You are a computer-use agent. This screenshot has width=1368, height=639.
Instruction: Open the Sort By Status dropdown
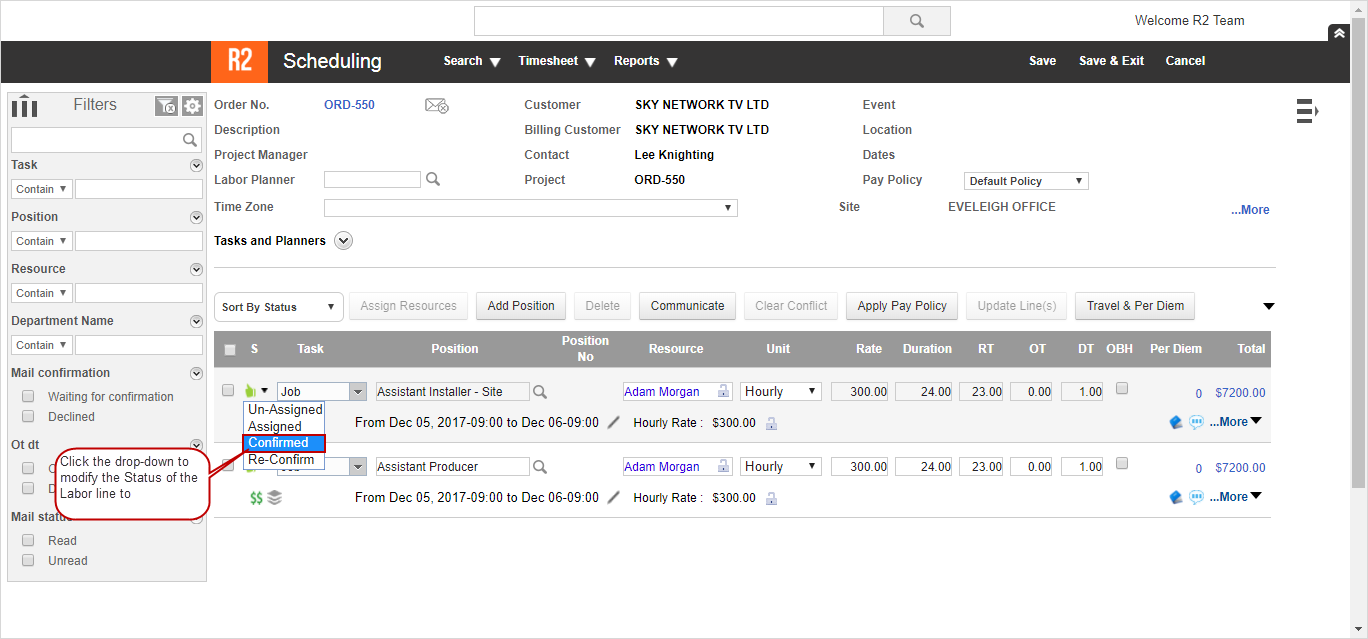279,307
